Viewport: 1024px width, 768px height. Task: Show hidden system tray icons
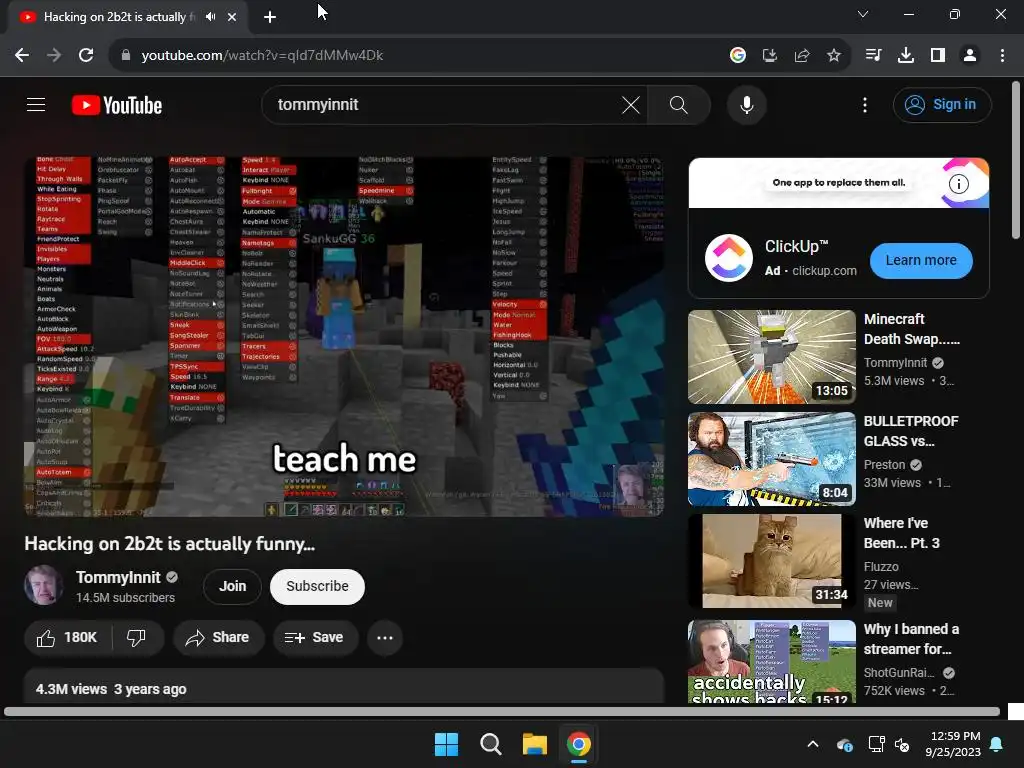[x=812, y=744]
